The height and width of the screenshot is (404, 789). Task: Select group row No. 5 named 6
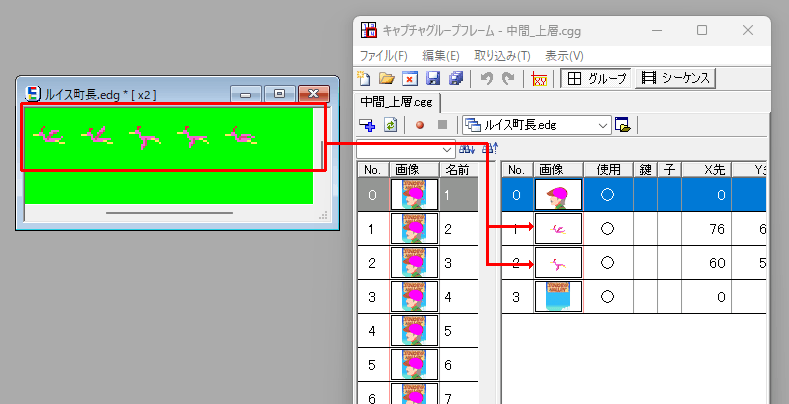418,365
